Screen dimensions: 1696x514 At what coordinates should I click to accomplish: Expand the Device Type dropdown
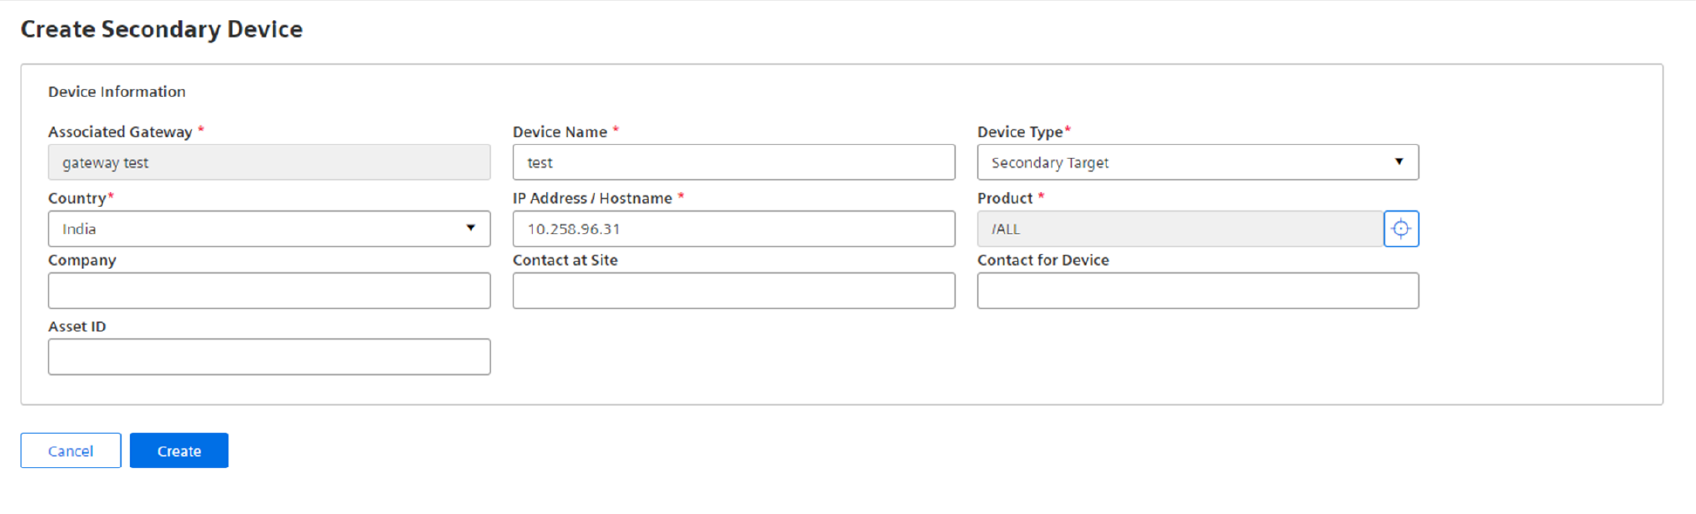pos(1198,162)
